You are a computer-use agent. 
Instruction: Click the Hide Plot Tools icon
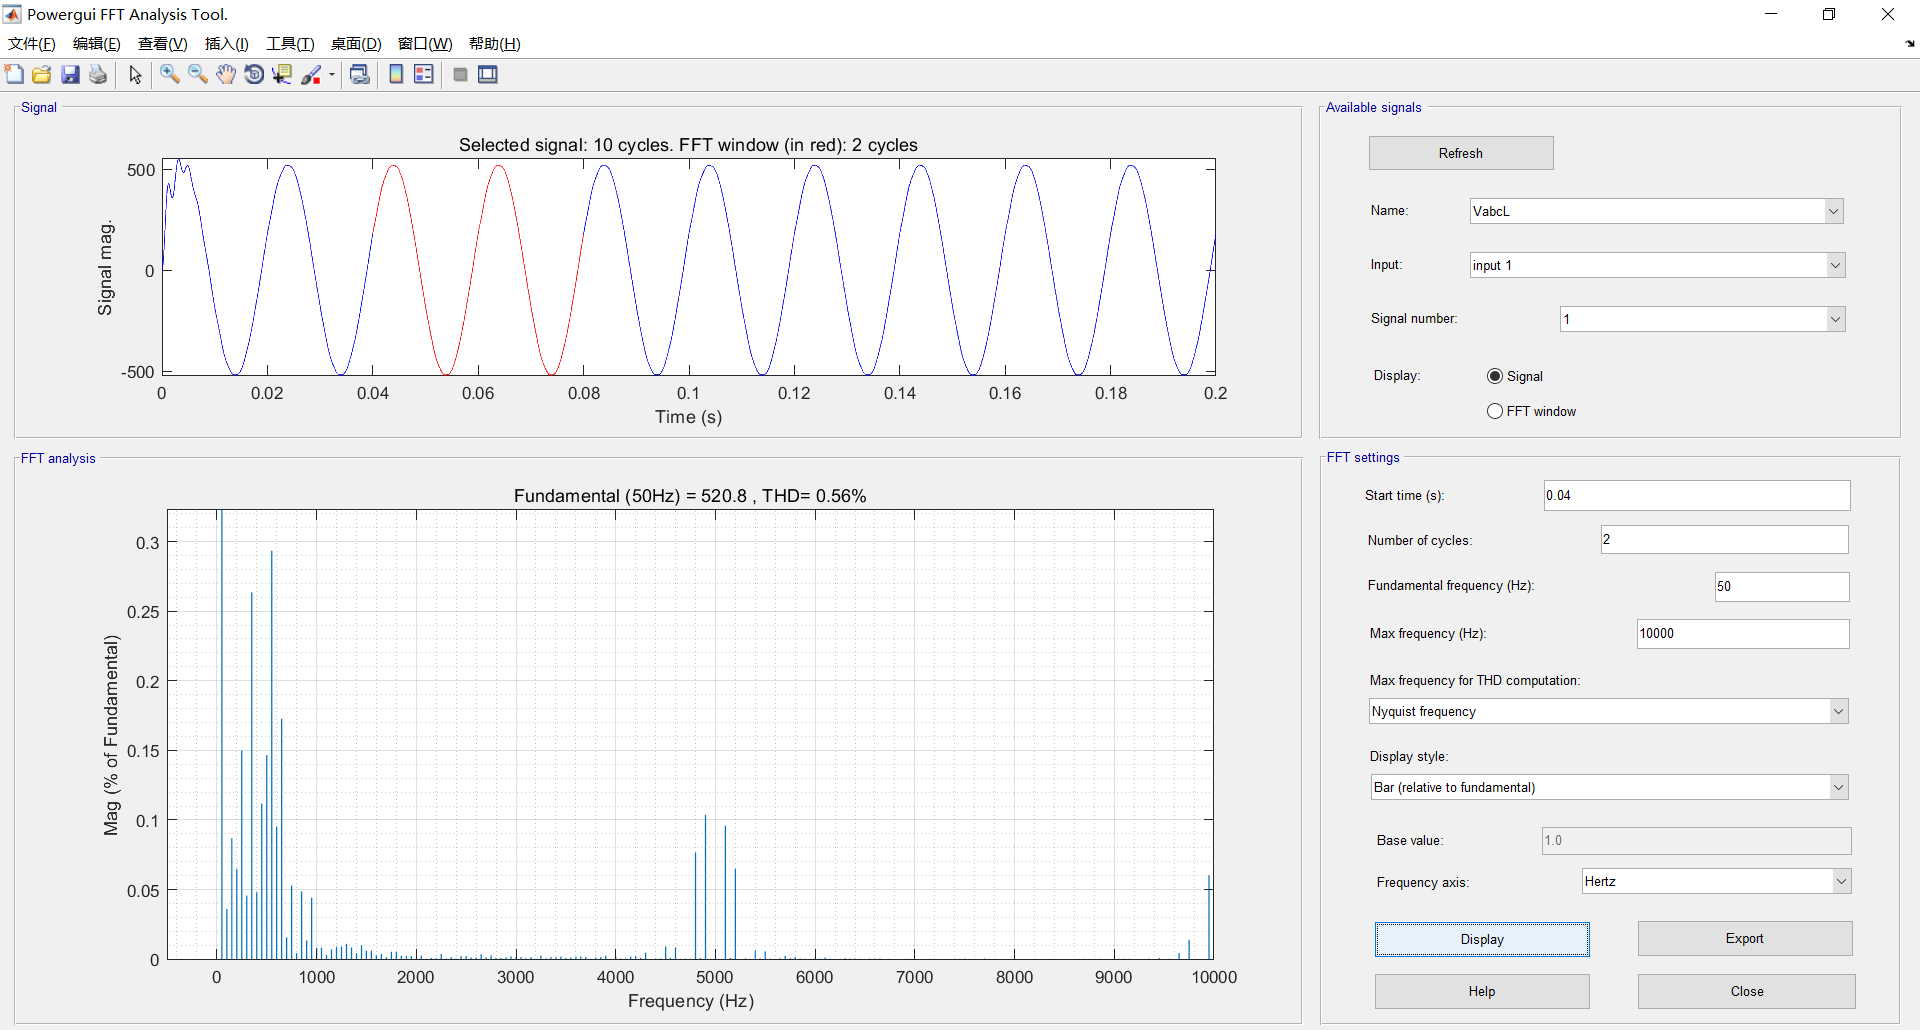point(460,75)
